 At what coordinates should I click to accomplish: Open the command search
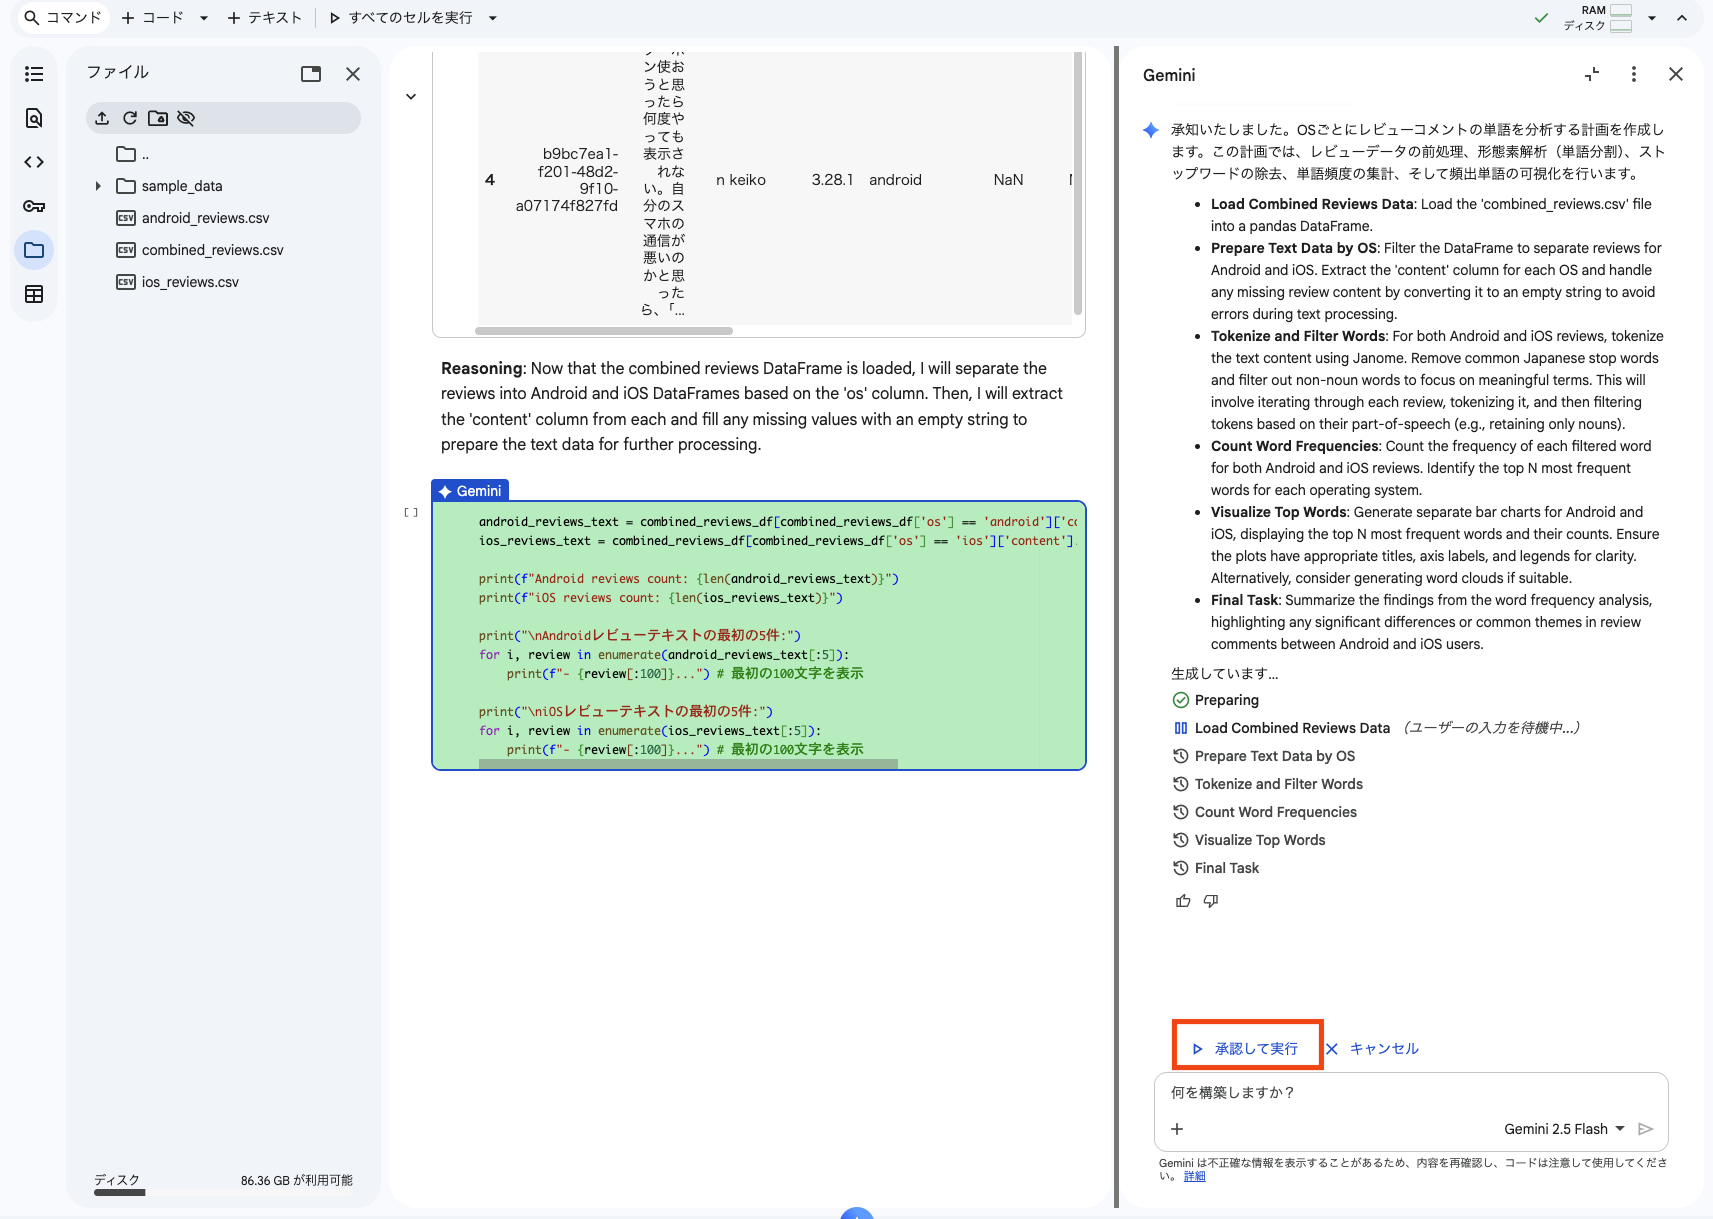click(x=63, y=18)
